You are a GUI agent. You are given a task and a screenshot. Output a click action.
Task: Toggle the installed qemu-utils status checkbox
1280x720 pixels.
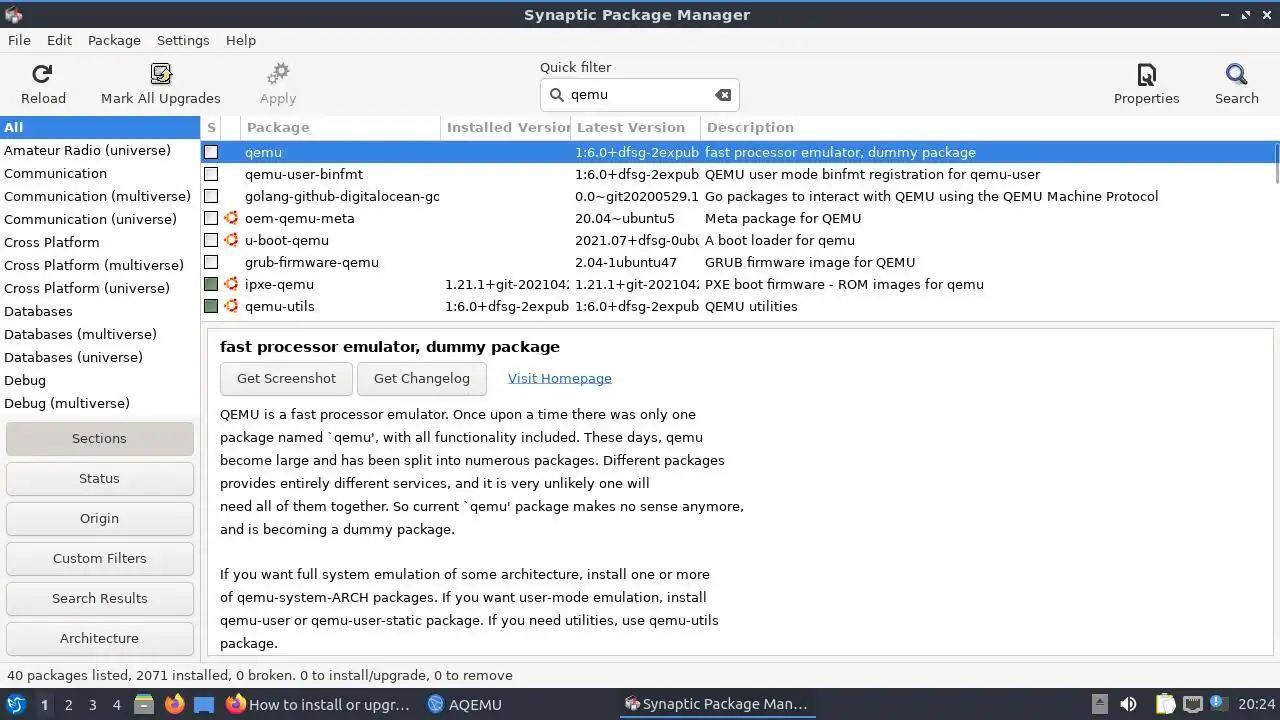coord(211,306)
